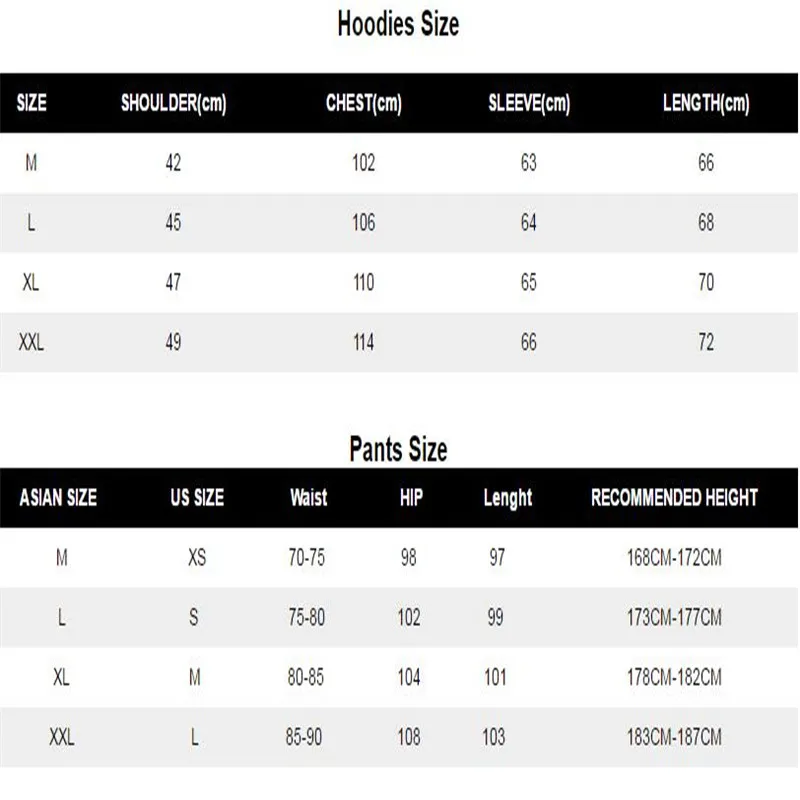Click the Waist column header
Screen dimensions: 800x800
point(308,497)
